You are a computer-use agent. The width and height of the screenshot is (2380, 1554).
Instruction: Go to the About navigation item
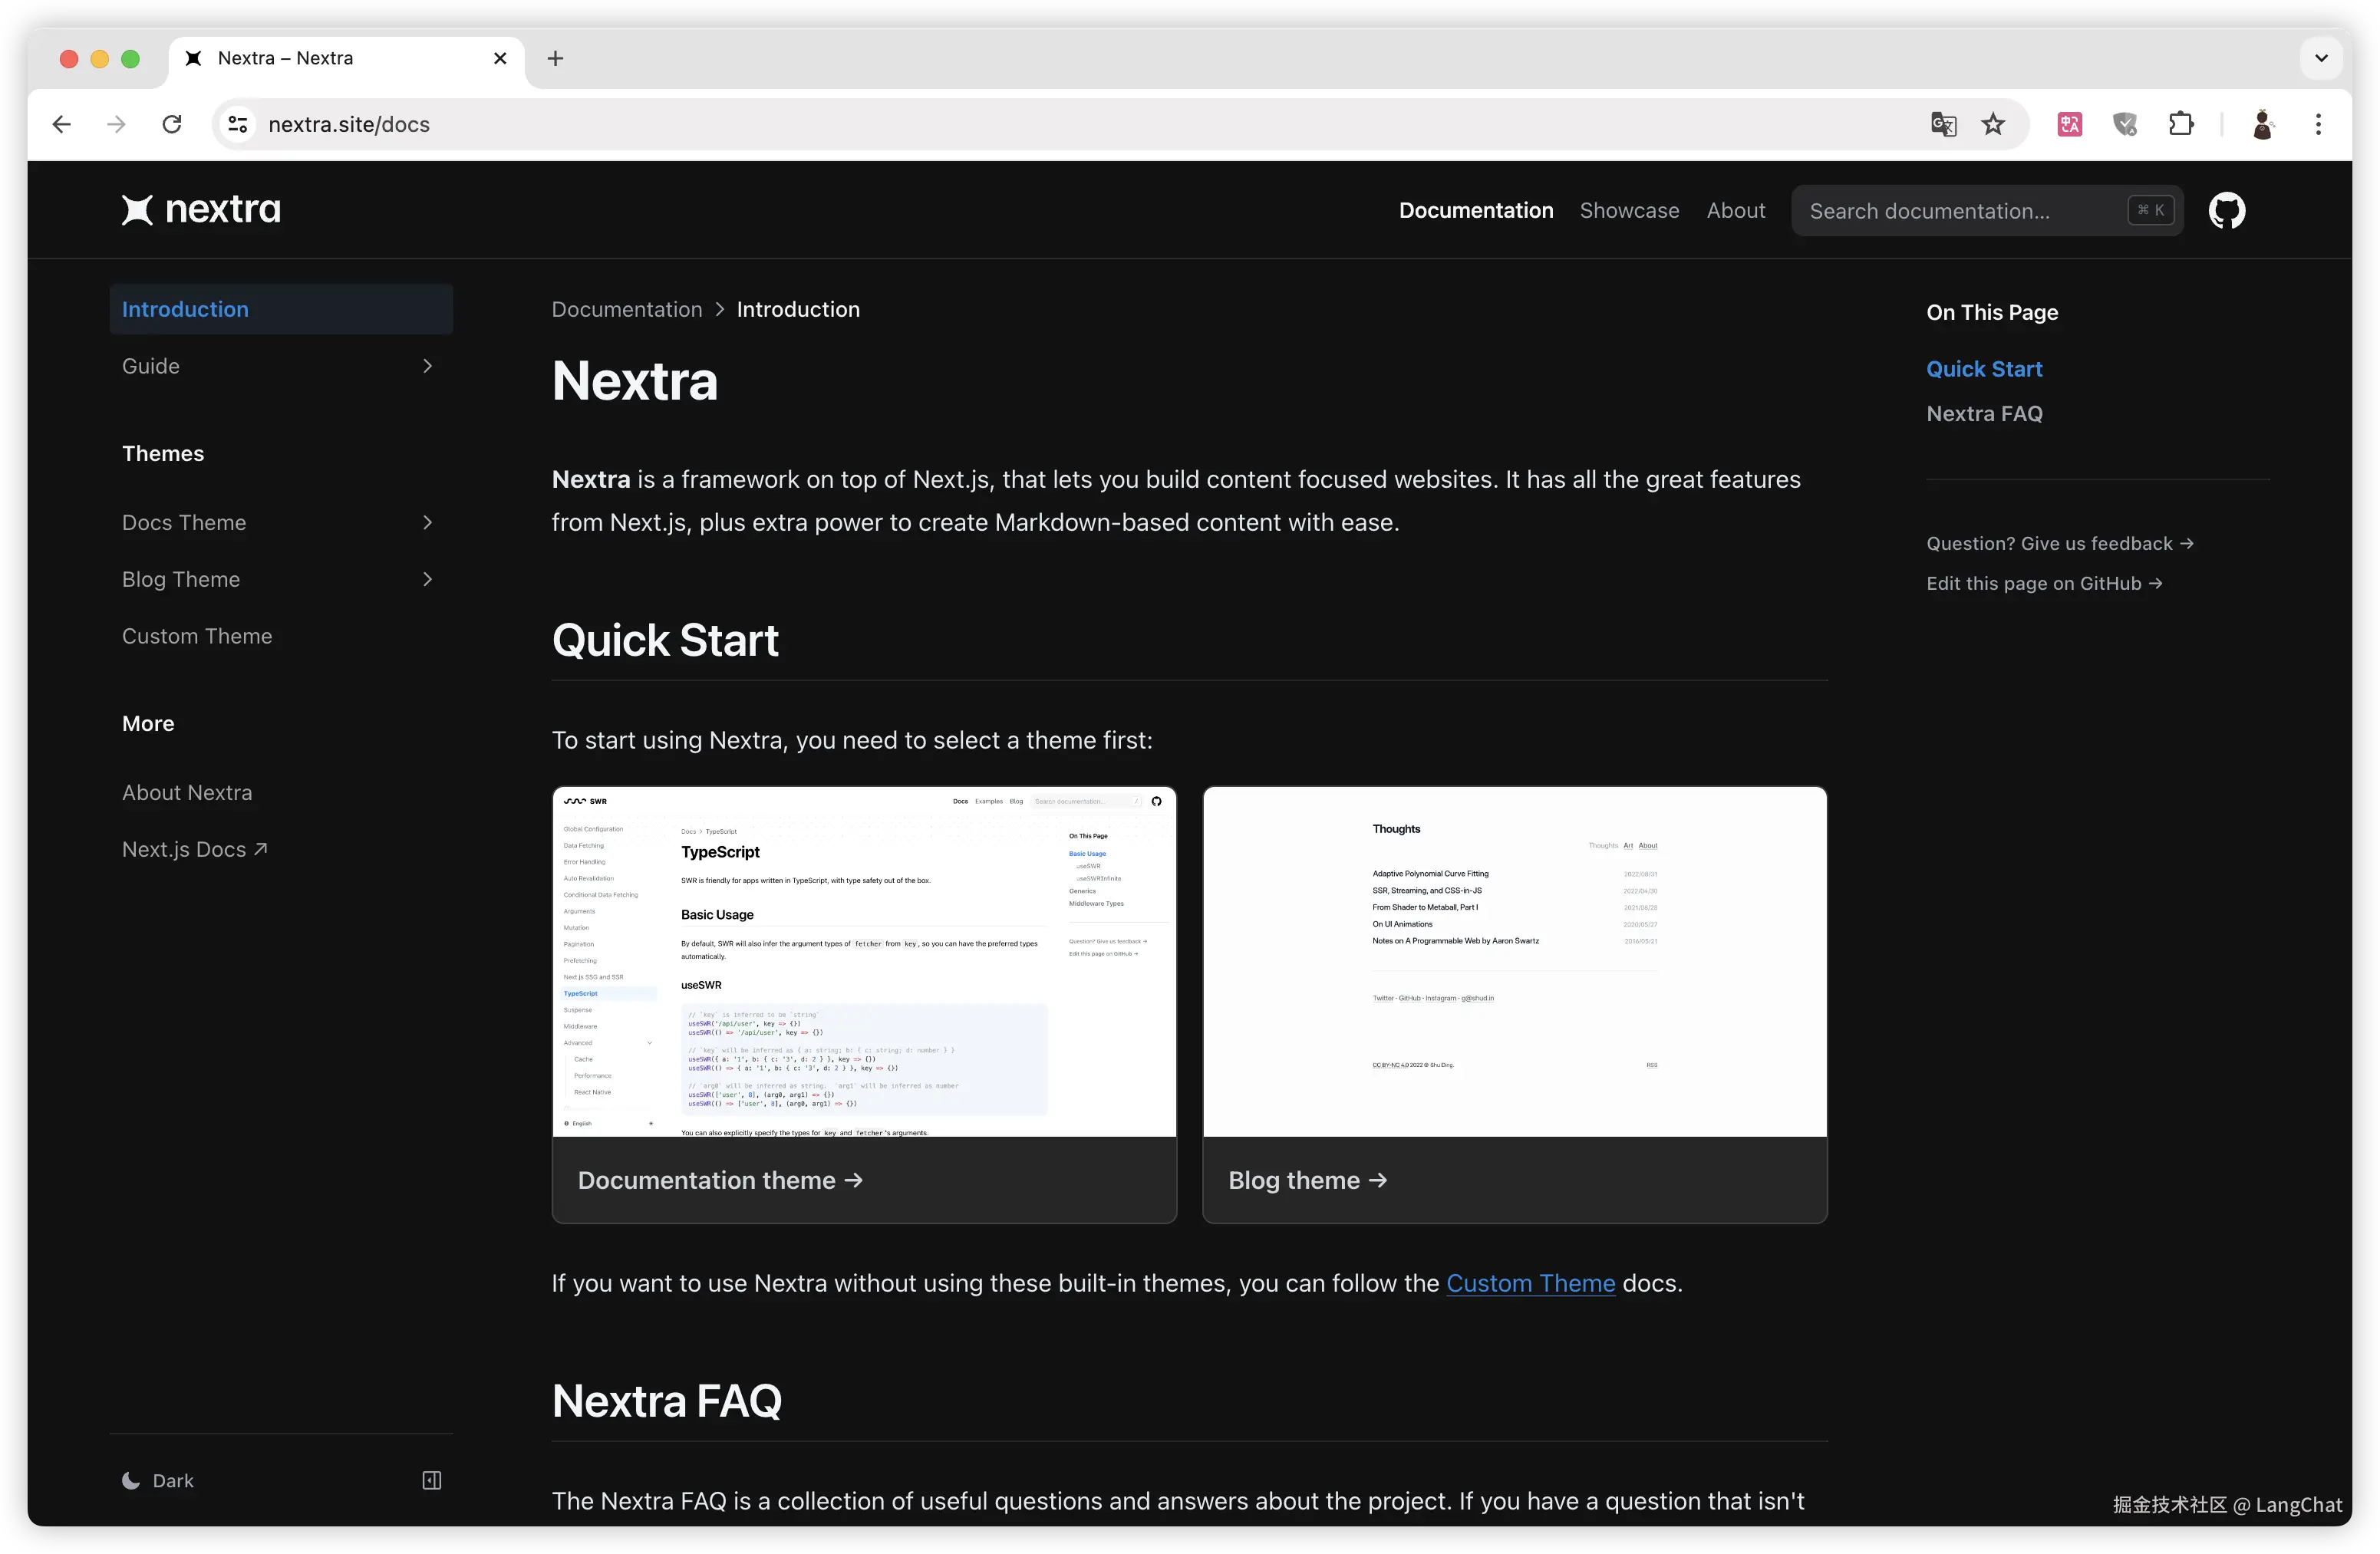click(1735, 211)
